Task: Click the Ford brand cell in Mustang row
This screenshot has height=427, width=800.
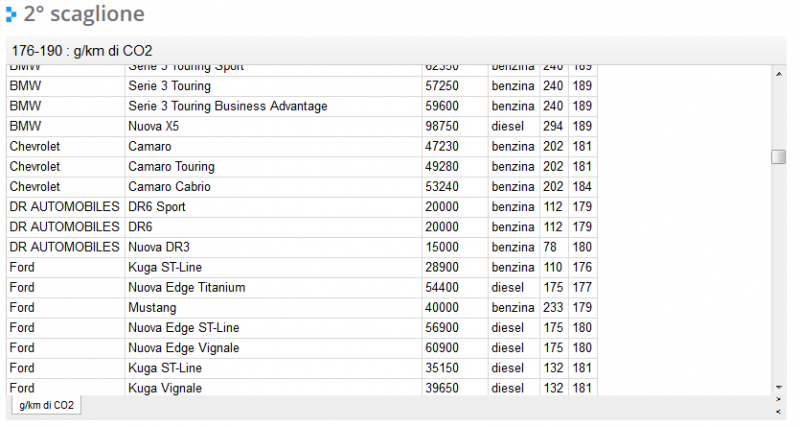Action: tap(65, 308)
